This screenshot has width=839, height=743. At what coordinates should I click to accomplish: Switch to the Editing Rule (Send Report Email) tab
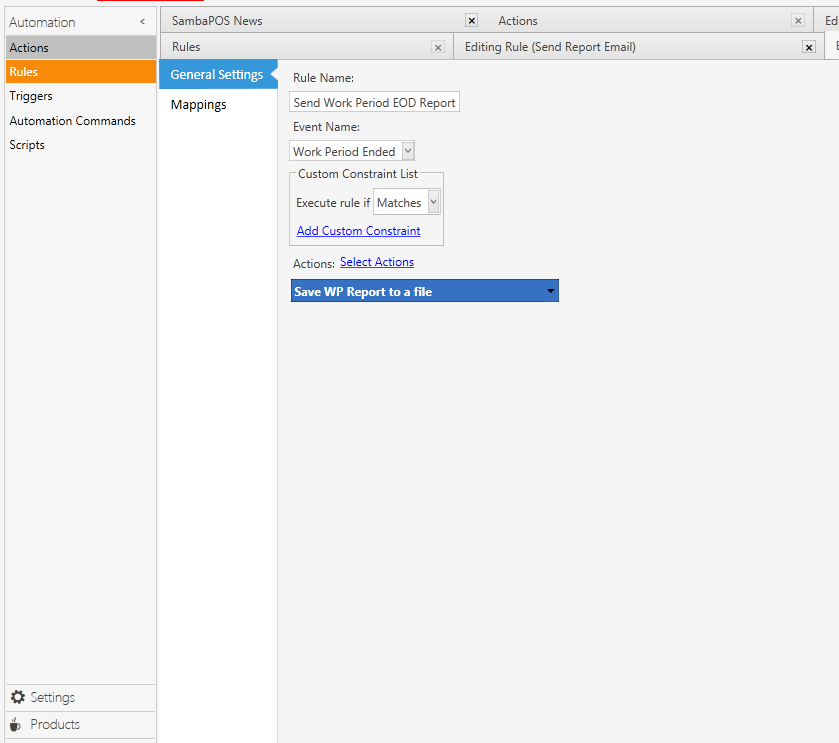[x=550, y=47]
